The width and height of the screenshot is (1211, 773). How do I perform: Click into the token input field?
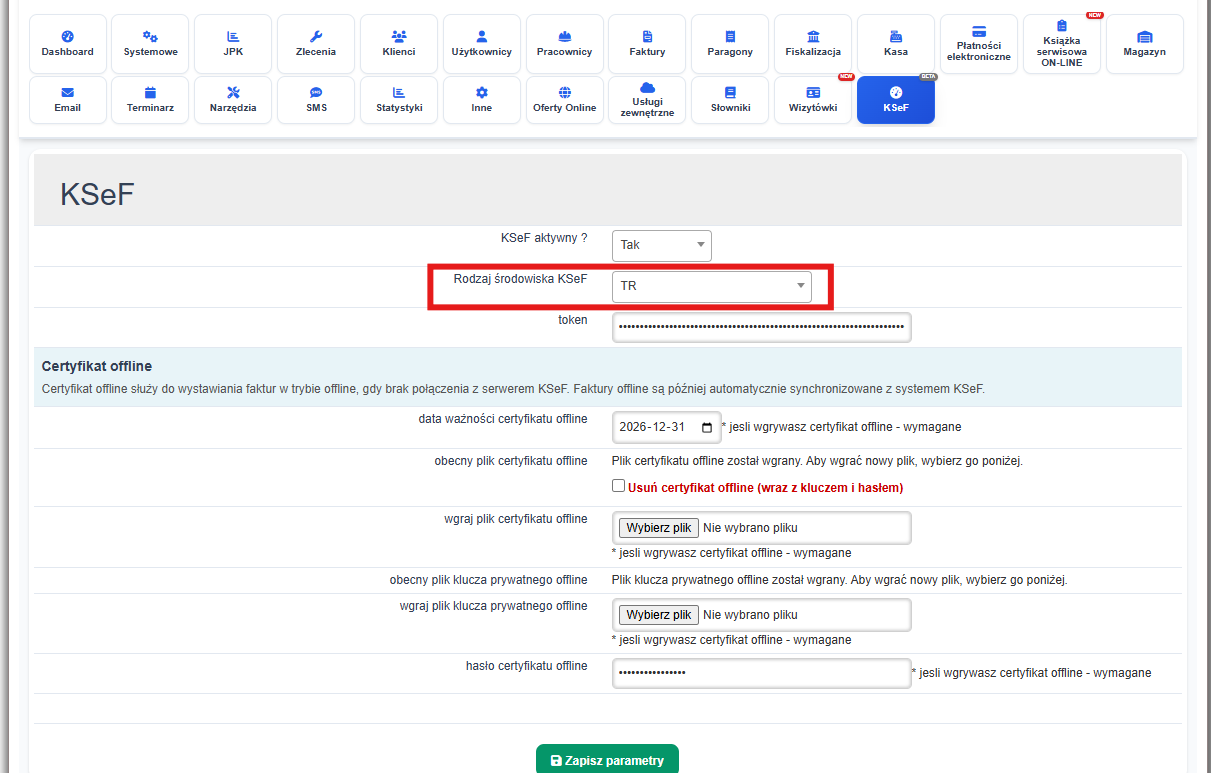(x=761, y=328)
